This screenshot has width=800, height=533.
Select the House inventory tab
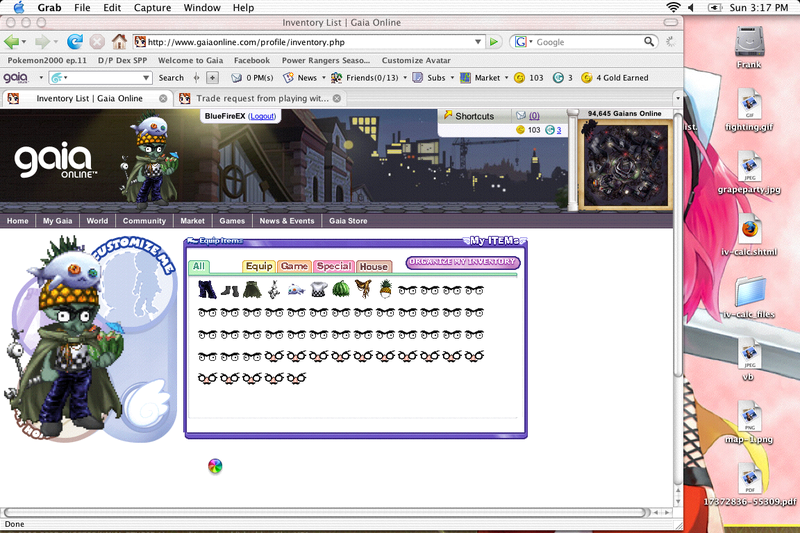pos(373,266)
